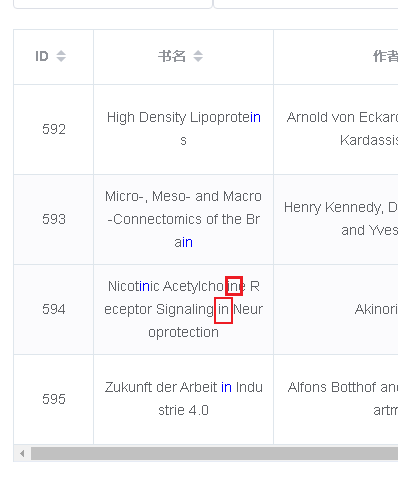Click the scrollbar left arrow button
Screen dimensions: 398x480
point(22,454)
